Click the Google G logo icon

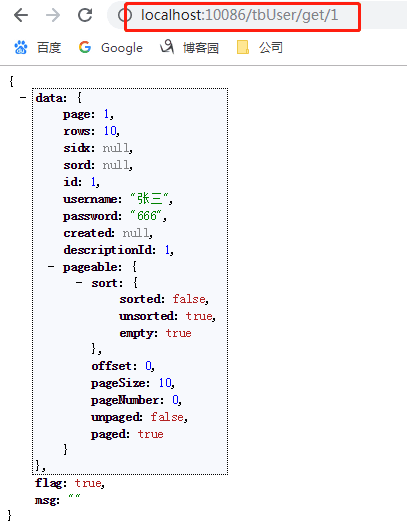[85, 47]
